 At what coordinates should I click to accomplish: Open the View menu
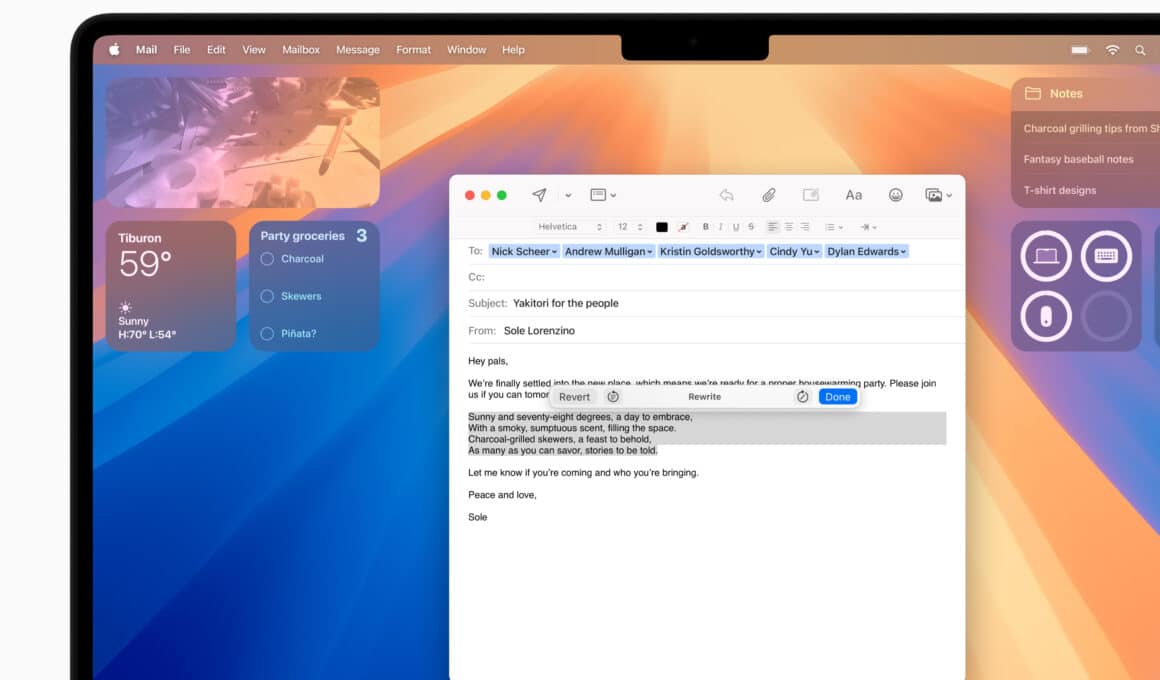pyautogui.click(x=254, y=50)
